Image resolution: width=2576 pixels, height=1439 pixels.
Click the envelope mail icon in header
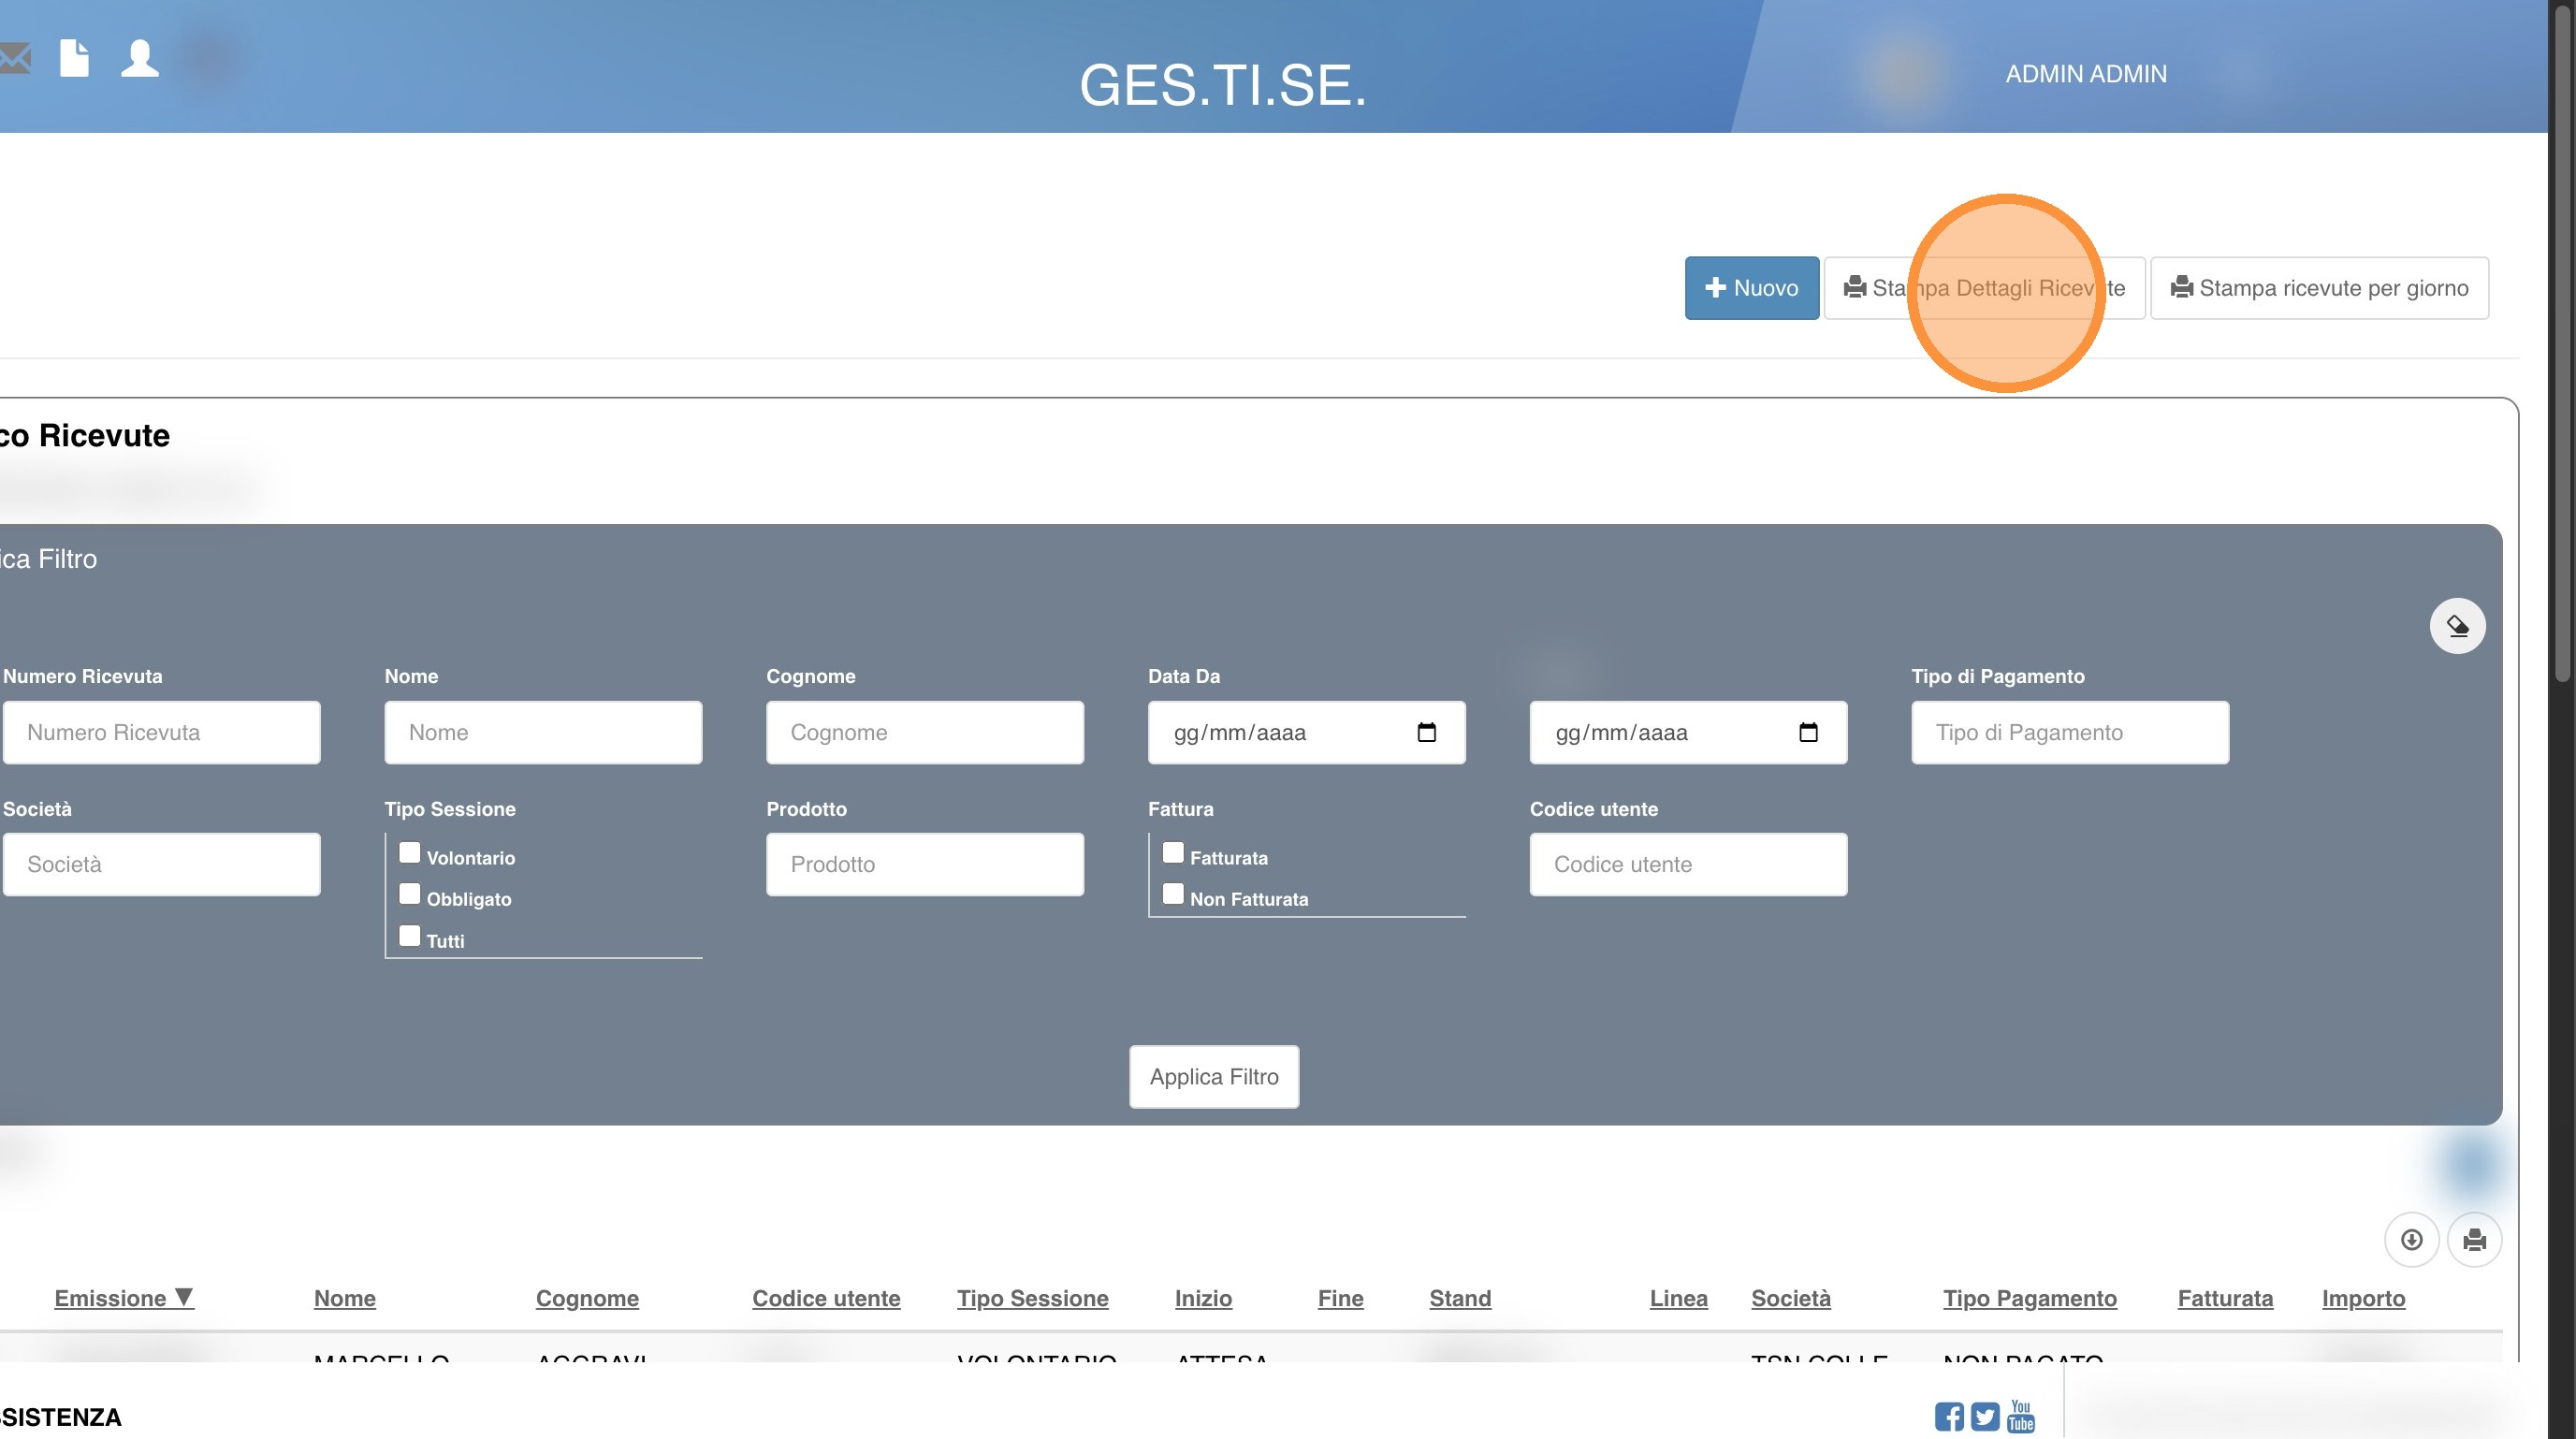14,58
